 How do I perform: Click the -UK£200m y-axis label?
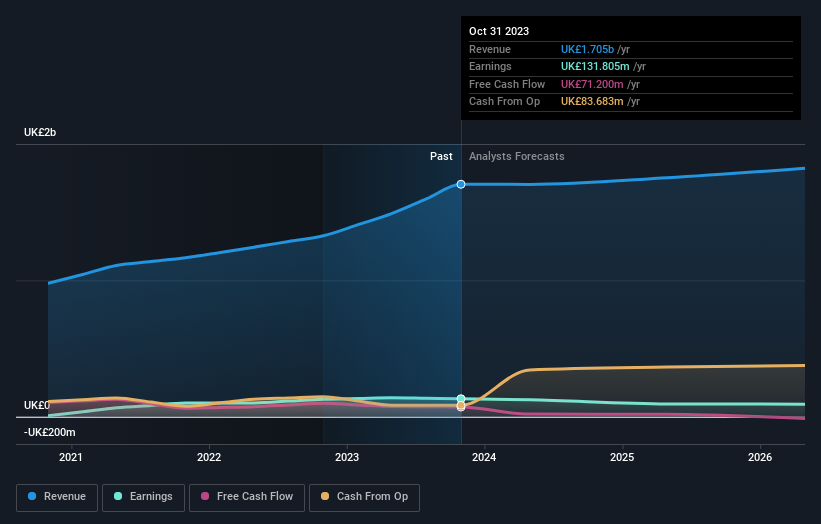click(x=49, y=432)
